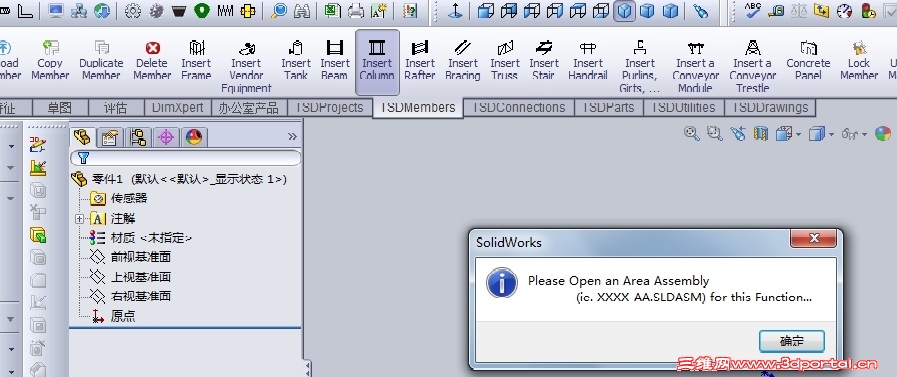Select the Insert Tank tool

pos(296,60)
